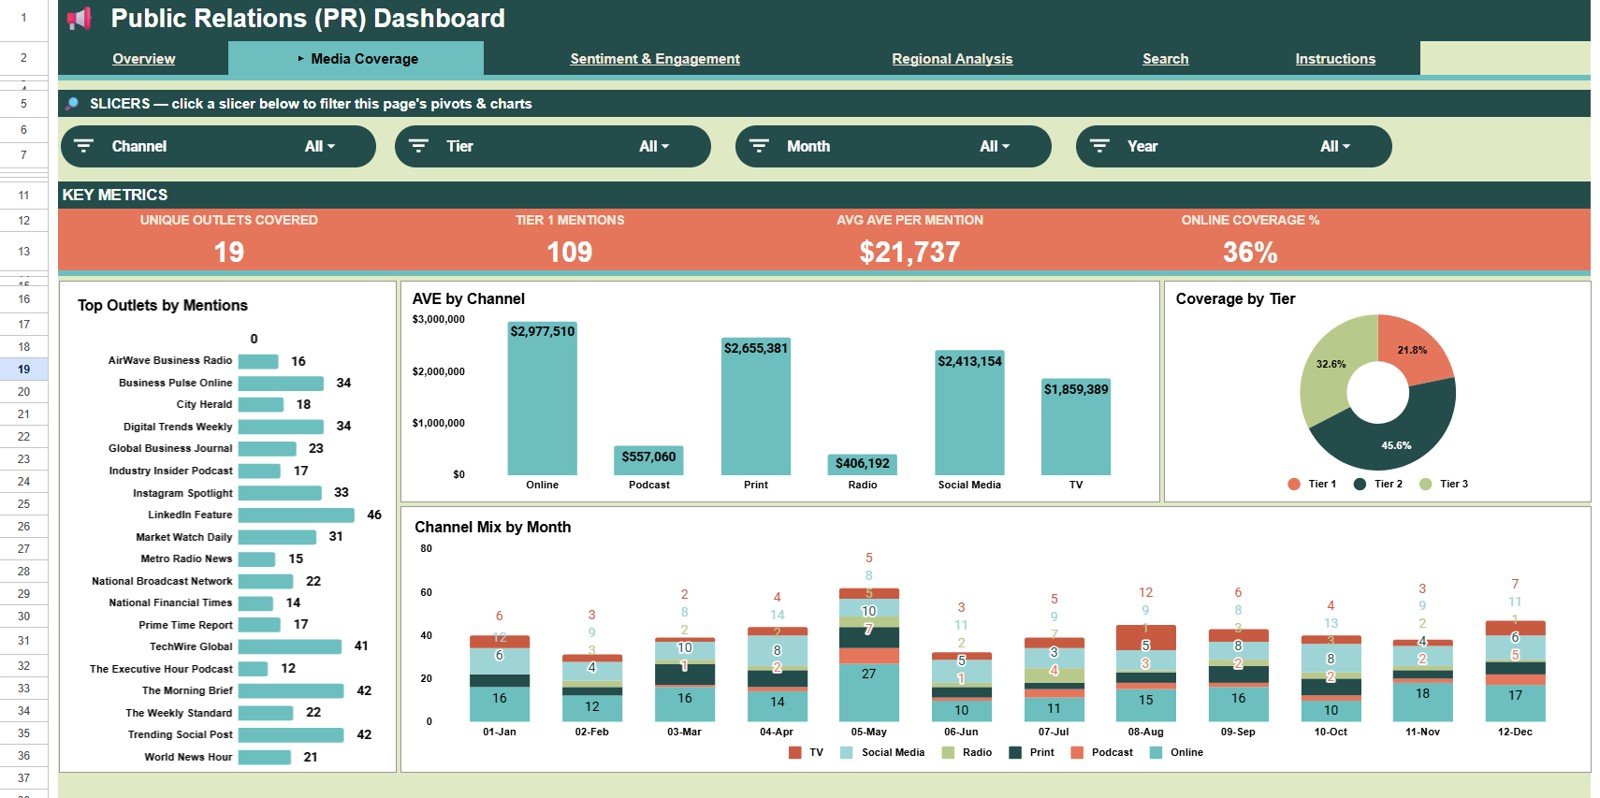Select the Print bar showing $2,655,381
Viewport: 1600px width, 798px height.
756,406
